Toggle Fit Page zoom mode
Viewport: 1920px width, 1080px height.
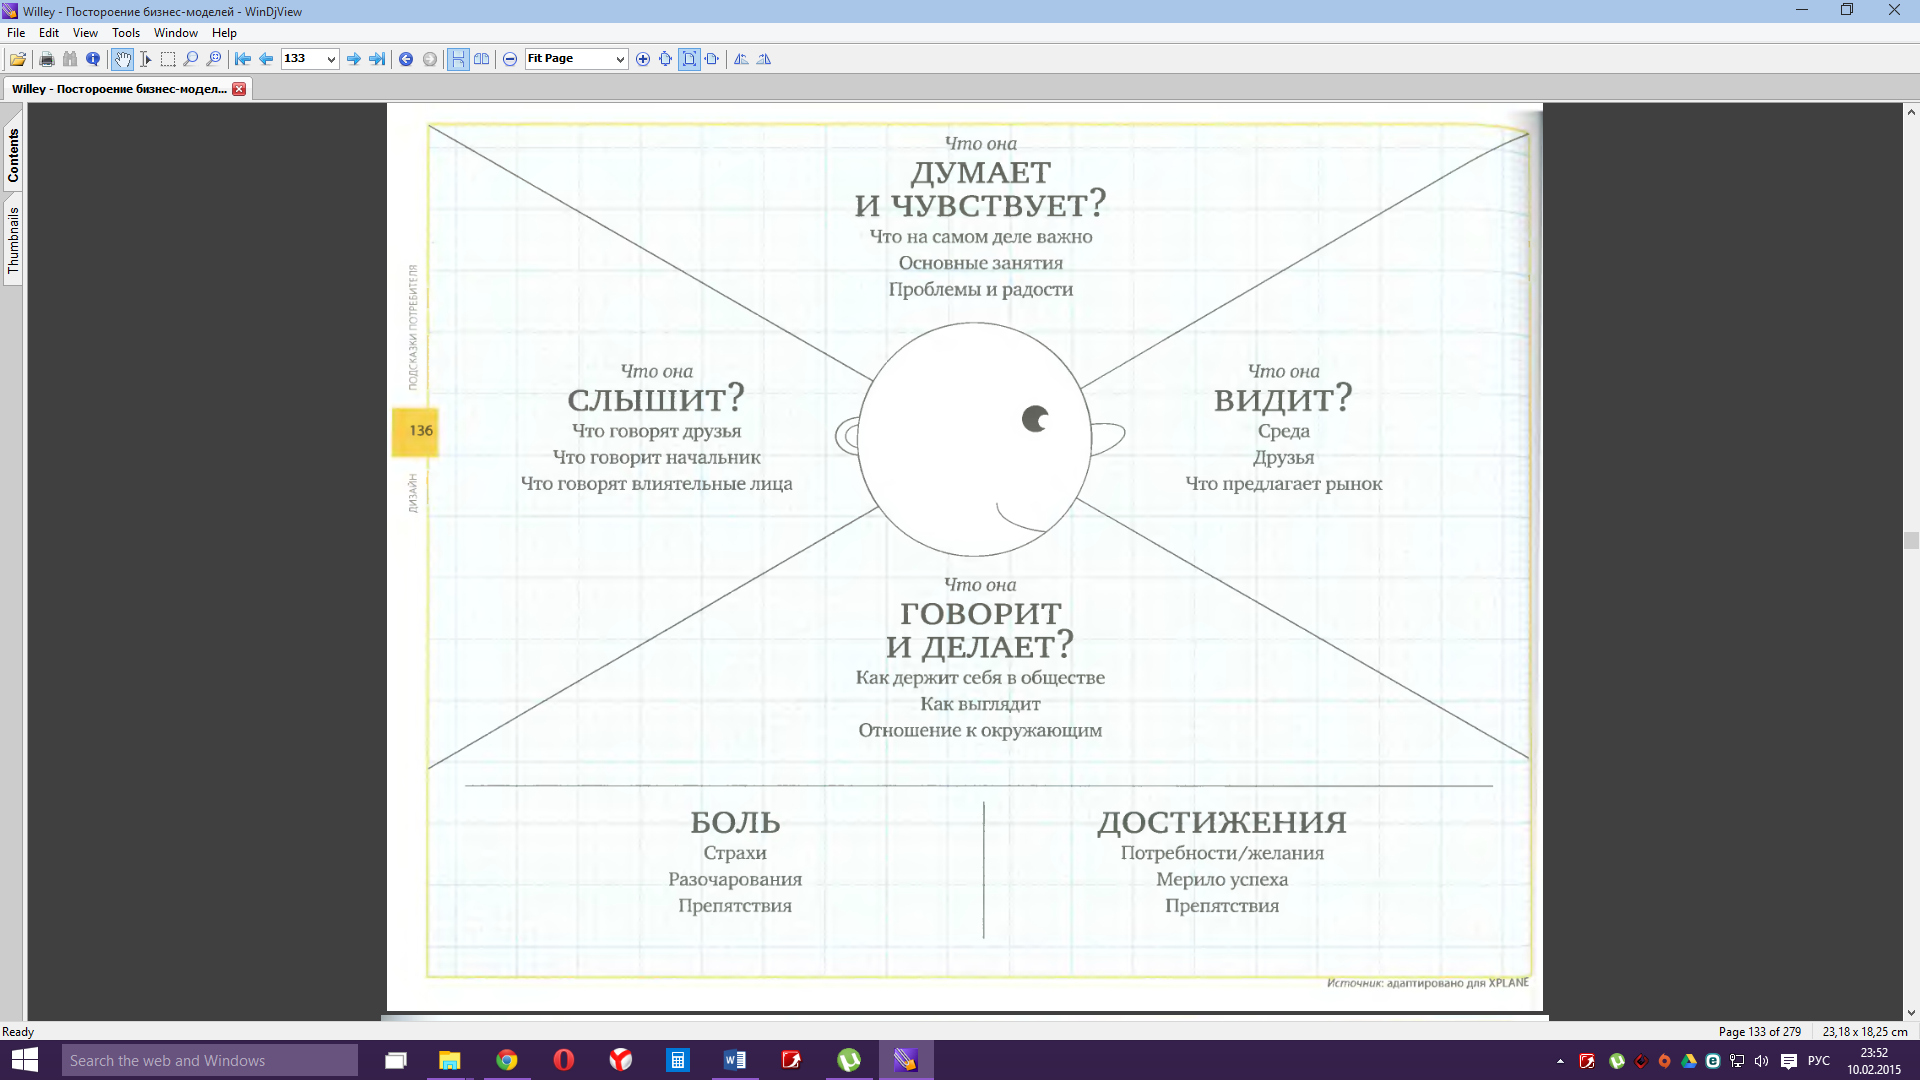click(x=689, y=59)
